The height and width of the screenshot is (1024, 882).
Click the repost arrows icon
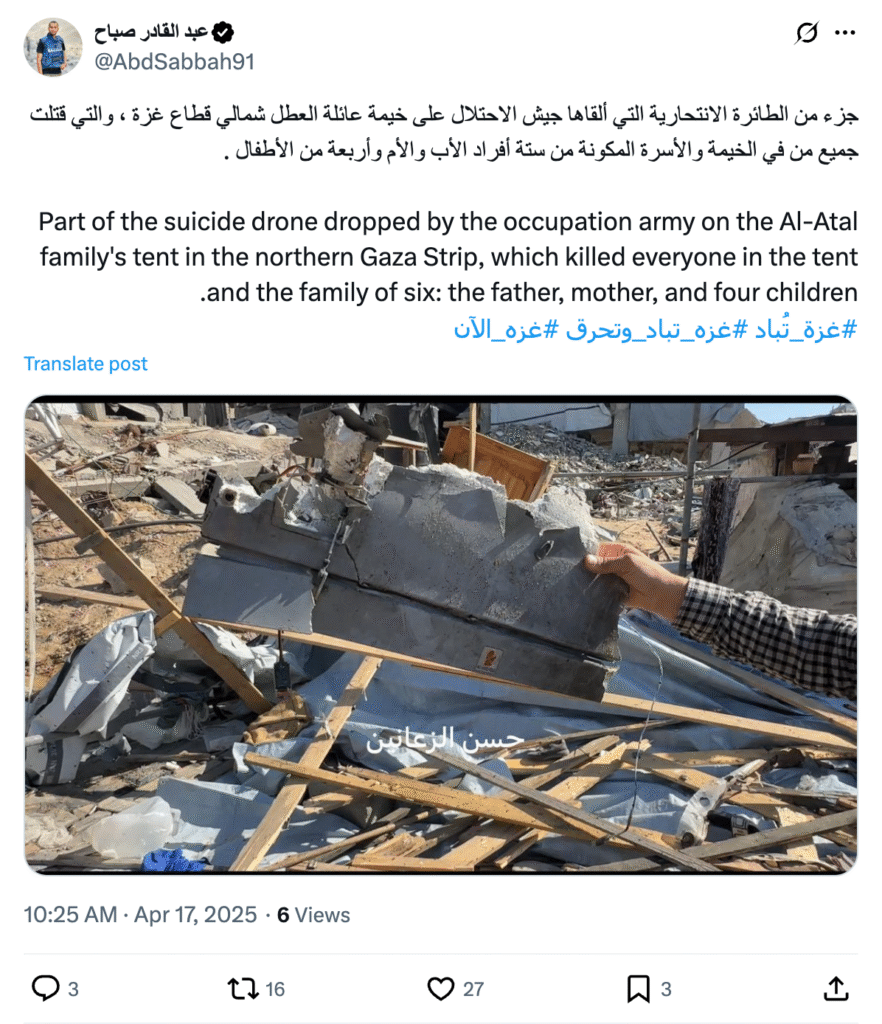click(243, 989)
